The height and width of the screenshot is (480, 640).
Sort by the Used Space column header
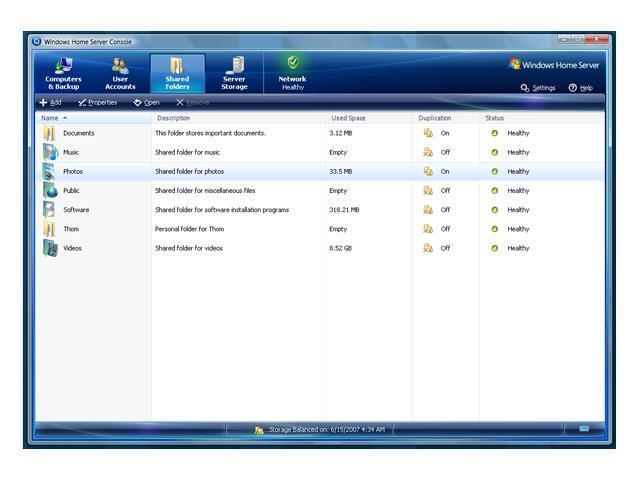coord(369,118)
